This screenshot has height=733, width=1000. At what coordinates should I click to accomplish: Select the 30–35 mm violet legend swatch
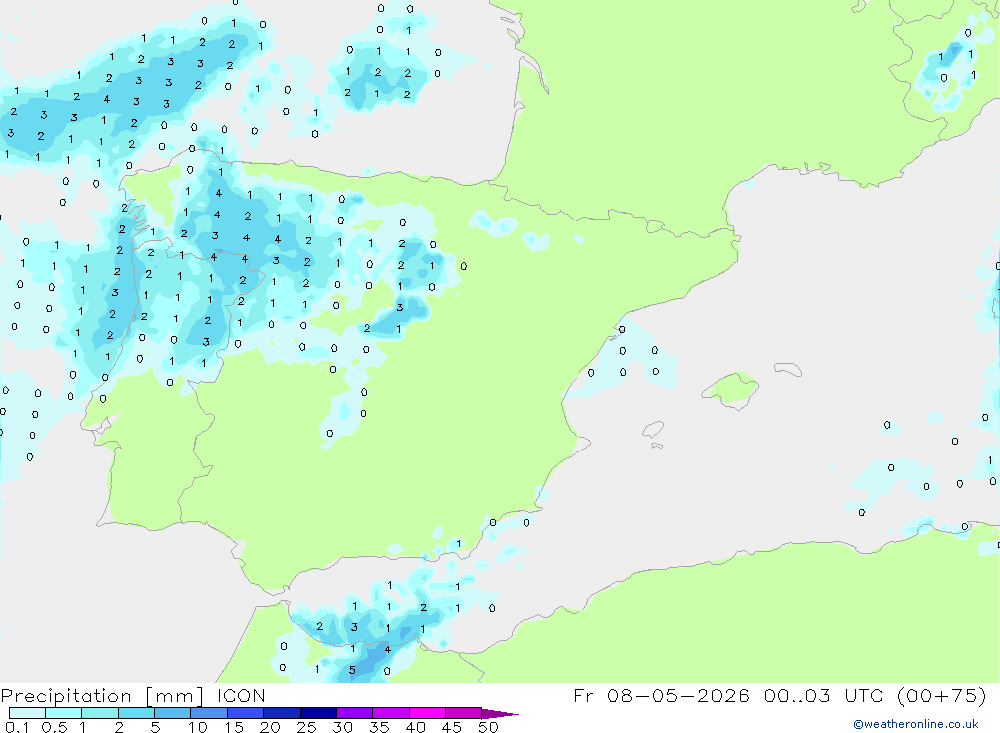tap(355, 713)
